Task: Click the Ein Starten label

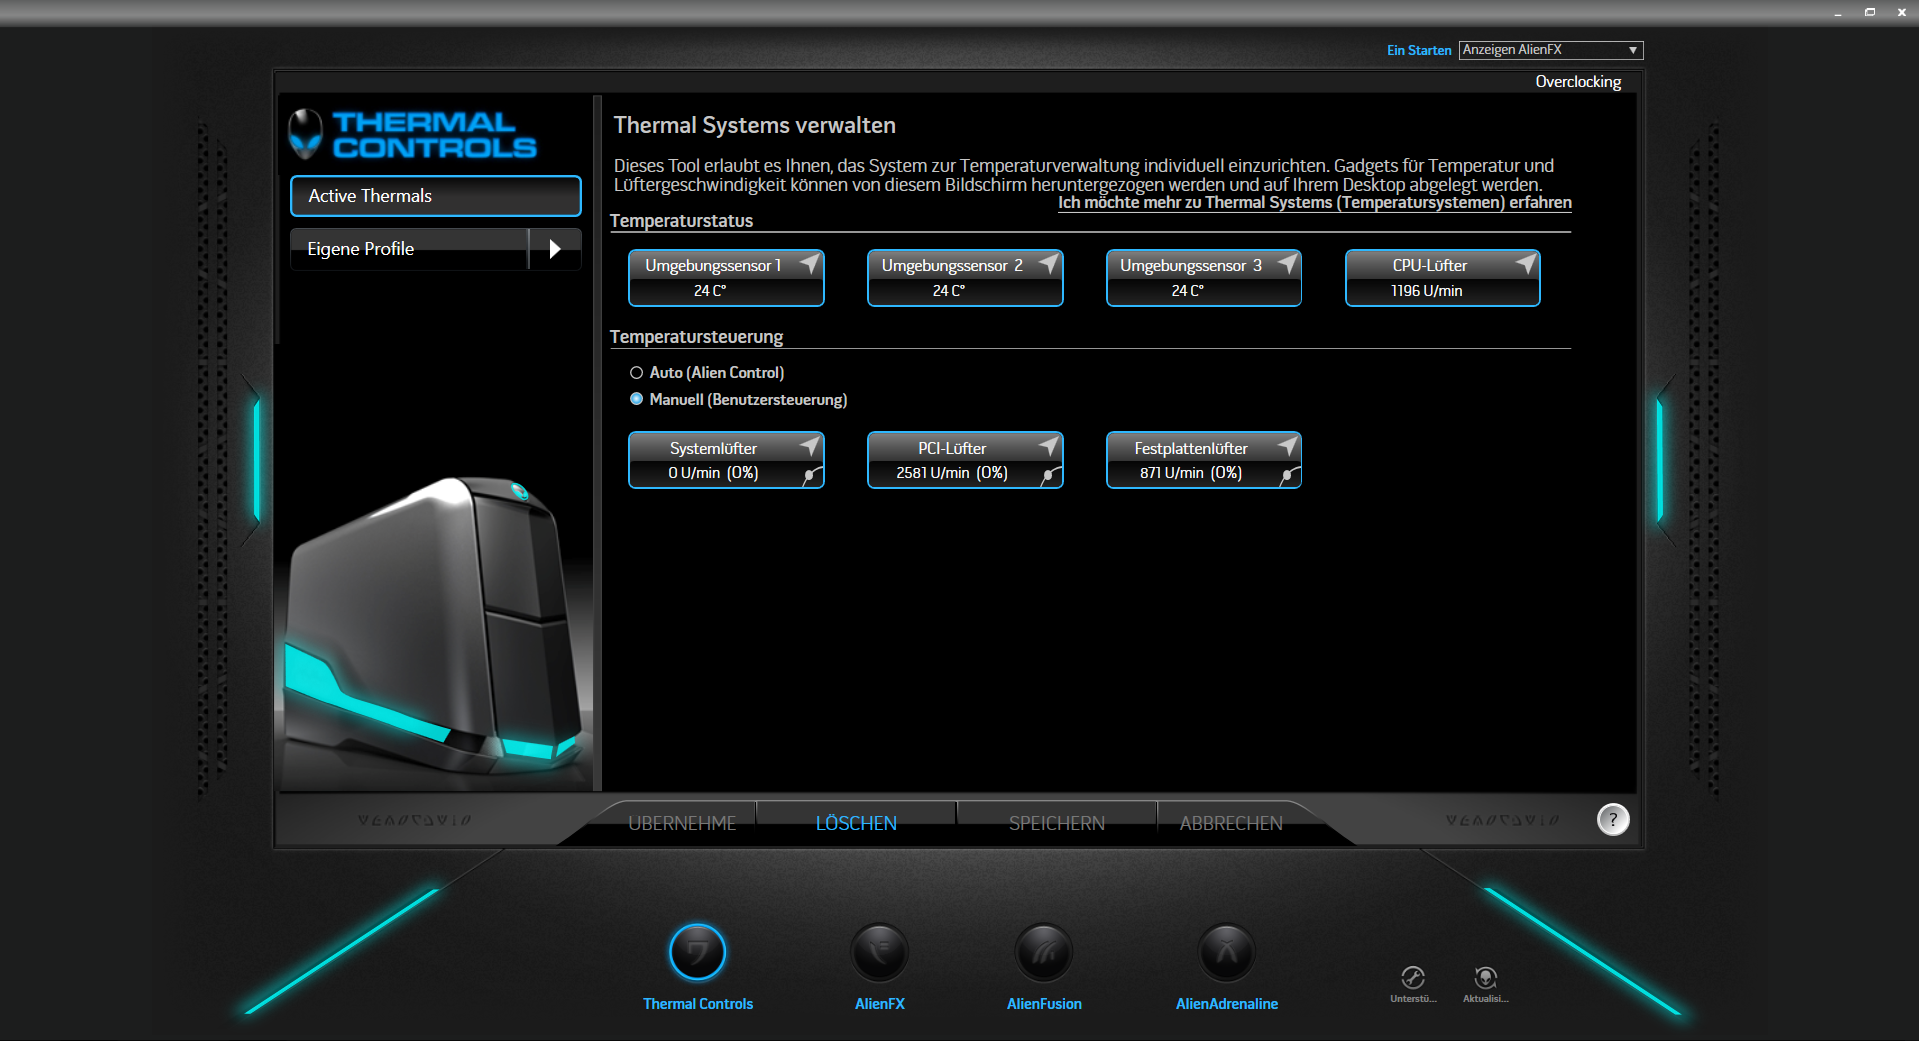Action: (x=1418, y=50)
